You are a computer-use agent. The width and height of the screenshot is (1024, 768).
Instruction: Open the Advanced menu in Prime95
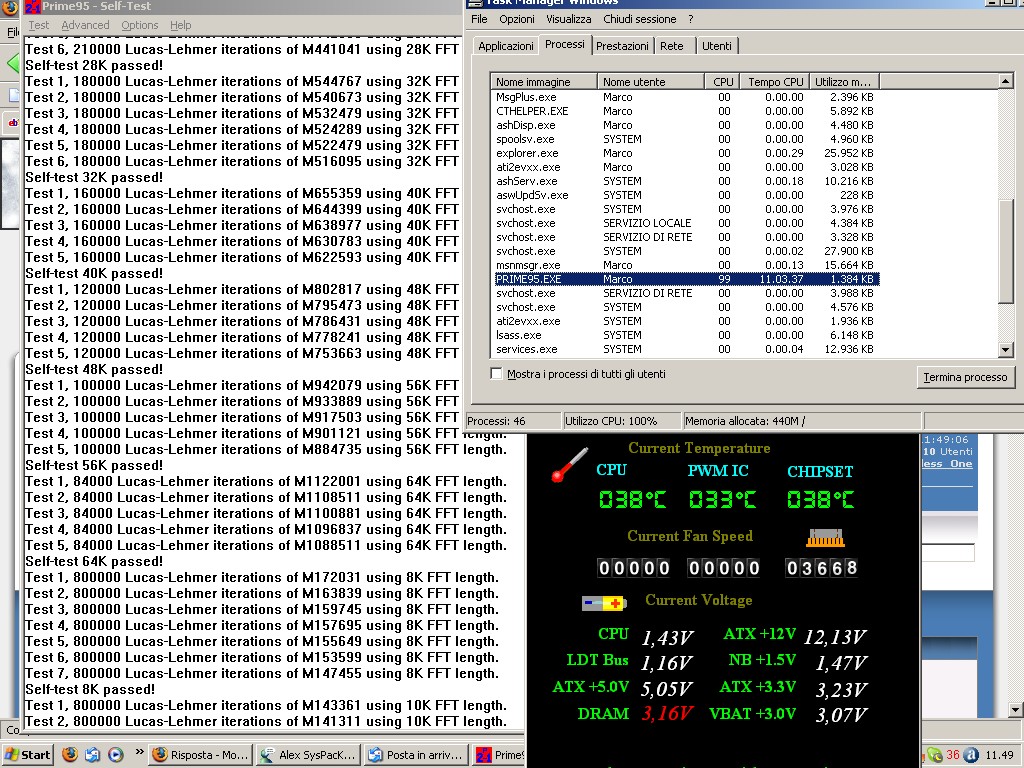[x=85, y=25]
